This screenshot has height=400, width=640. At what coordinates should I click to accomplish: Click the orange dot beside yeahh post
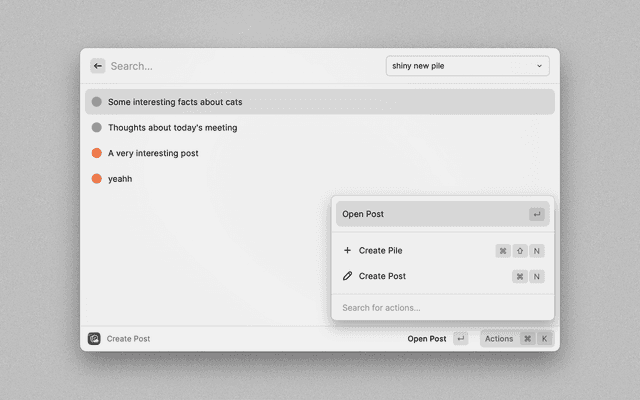[x=96, y=179]
